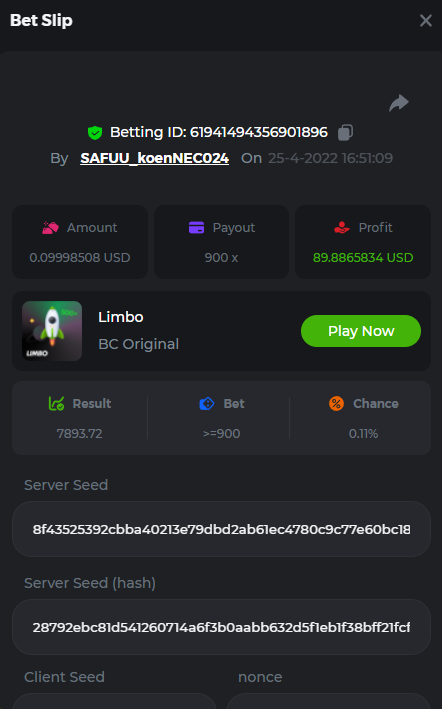Click the orange Chance percent icon
442x709 pixels.
pyautogui.click(x=336, y=403)
